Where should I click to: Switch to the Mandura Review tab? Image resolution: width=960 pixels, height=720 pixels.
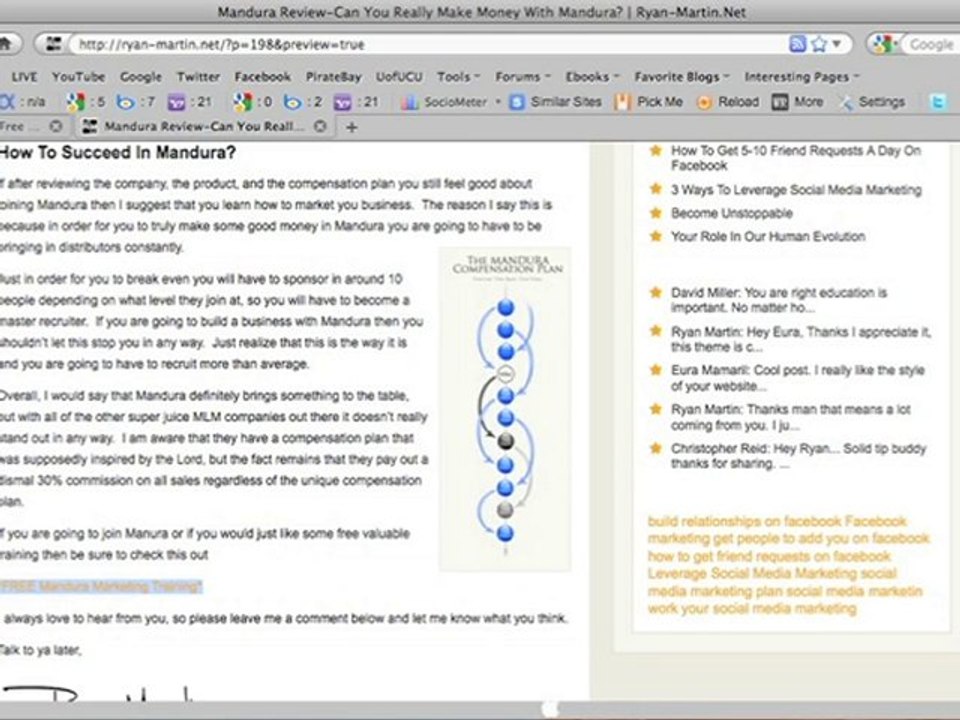pos(204,127)
